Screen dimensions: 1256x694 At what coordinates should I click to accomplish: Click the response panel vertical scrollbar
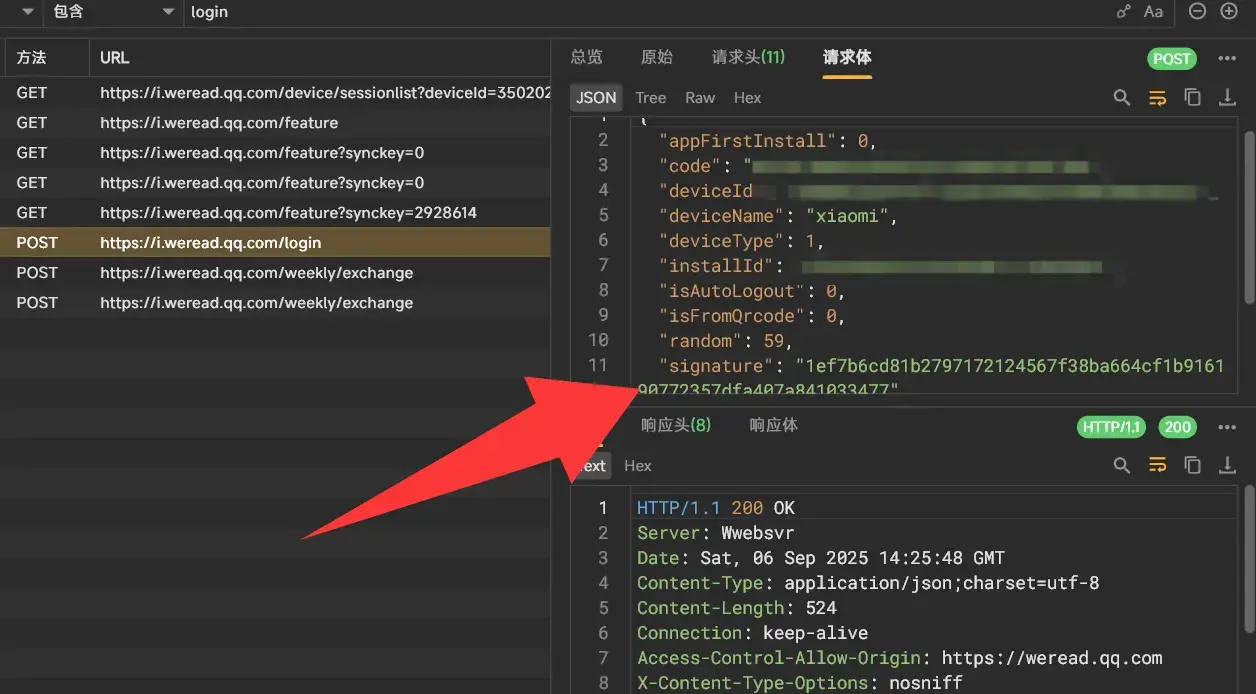[x=1249, y=560]
